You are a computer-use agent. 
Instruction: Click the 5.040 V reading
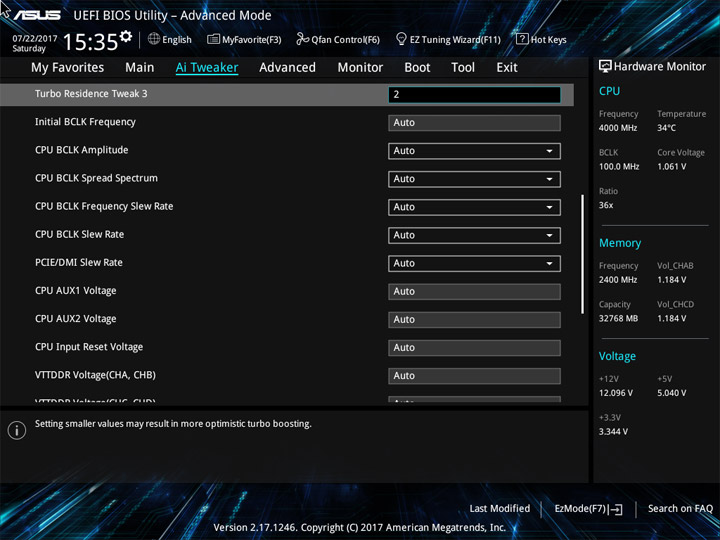click(671, 393)
